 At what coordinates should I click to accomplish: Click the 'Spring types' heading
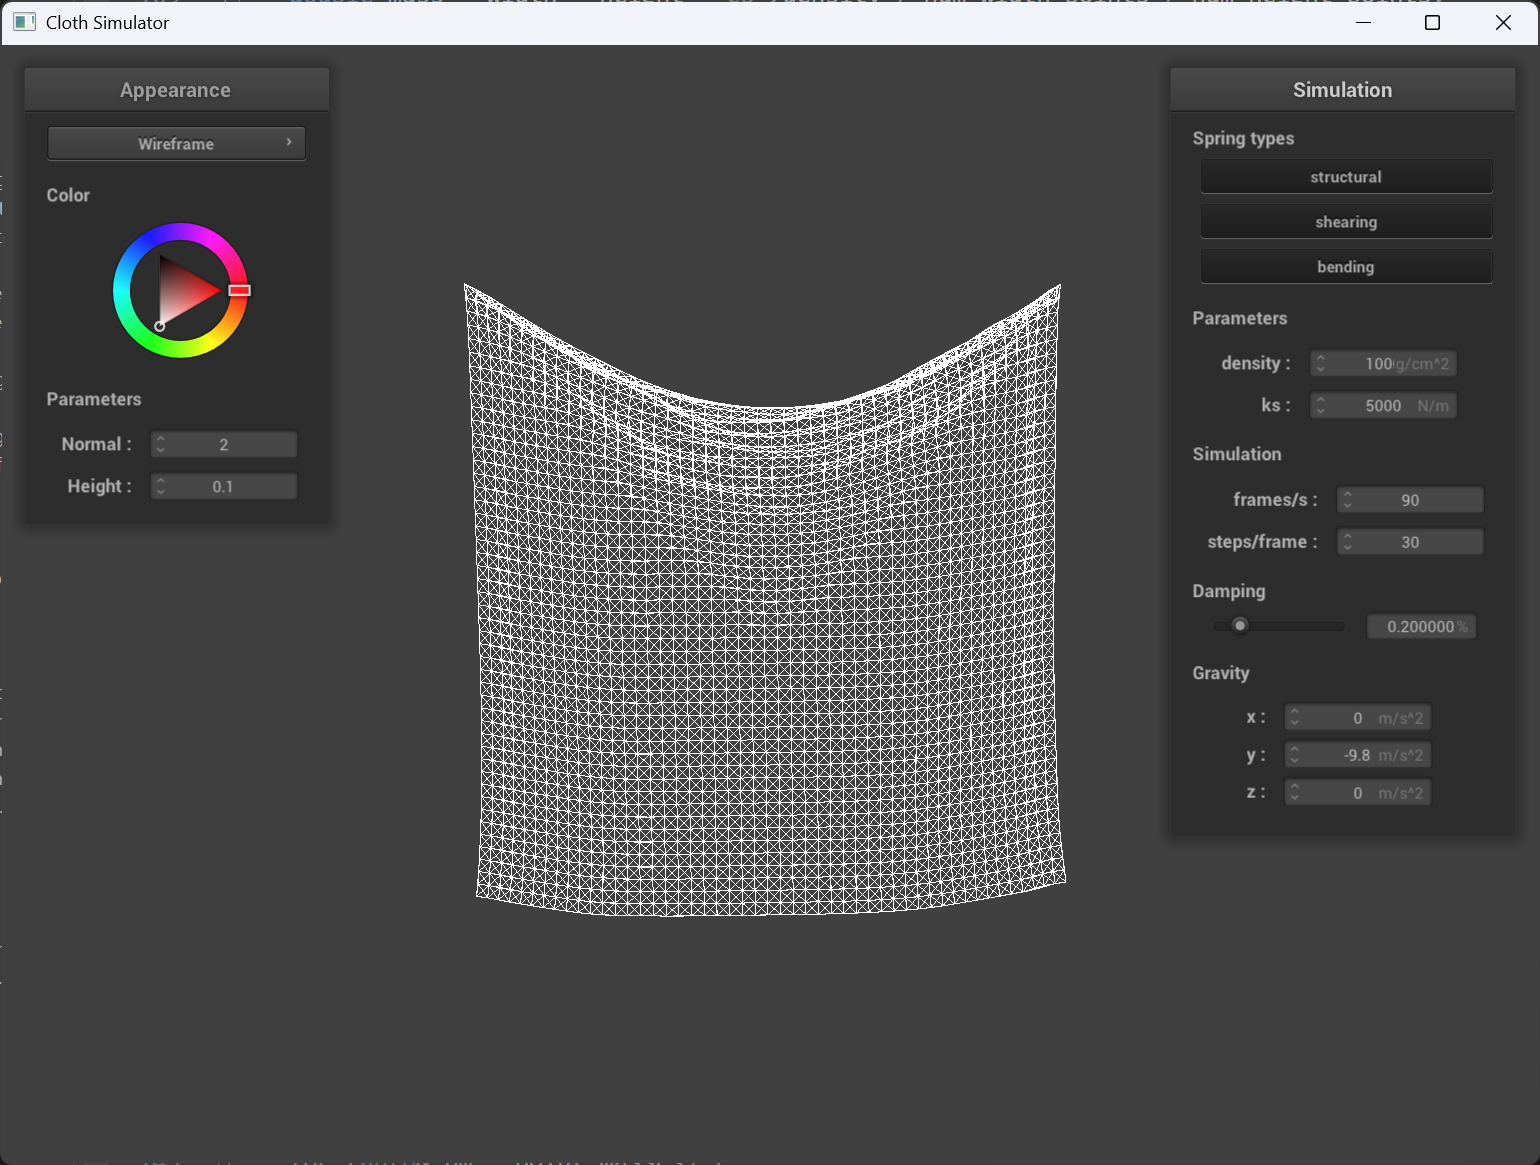click(1243, 138)
